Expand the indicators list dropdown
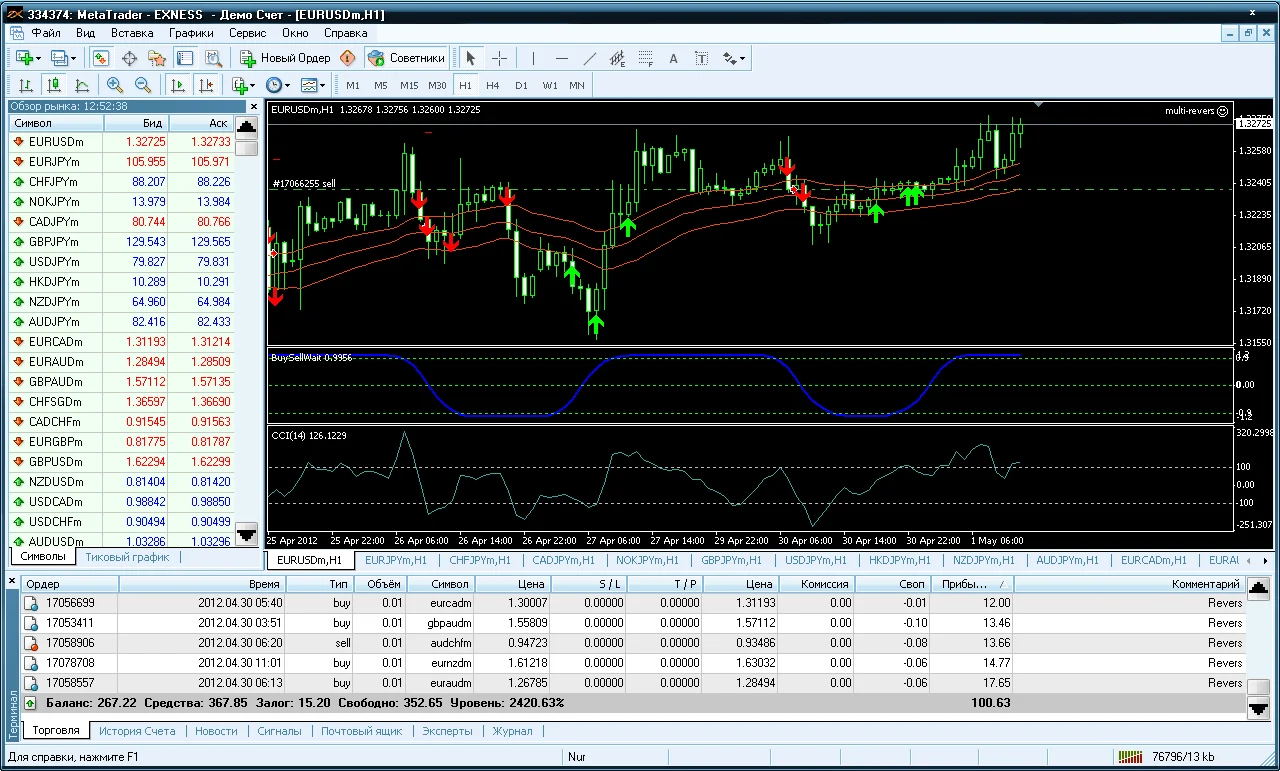 [252, 86]
